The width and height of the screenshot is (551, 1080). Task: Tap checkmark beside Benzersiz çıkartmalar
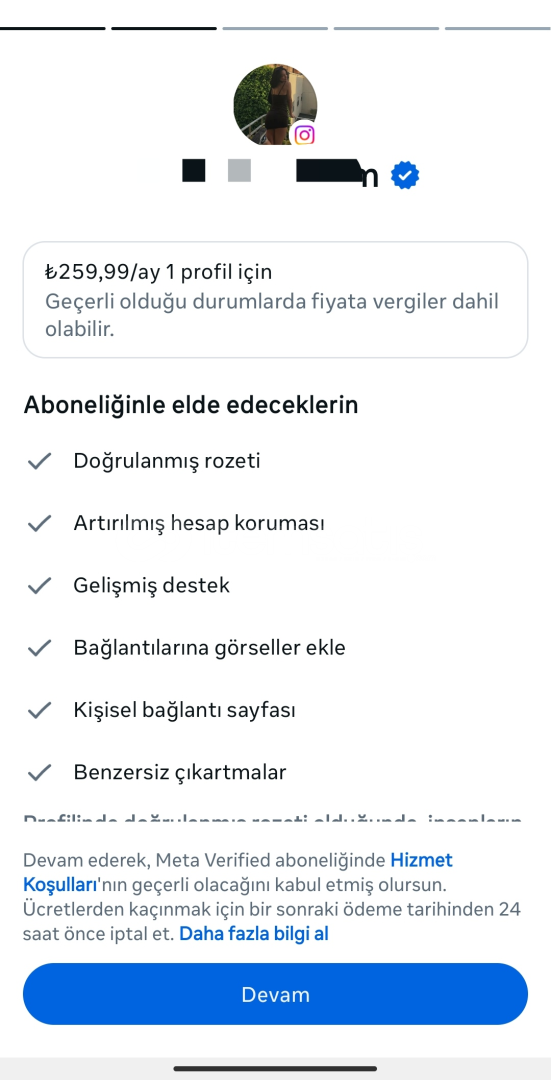(40, 772)
